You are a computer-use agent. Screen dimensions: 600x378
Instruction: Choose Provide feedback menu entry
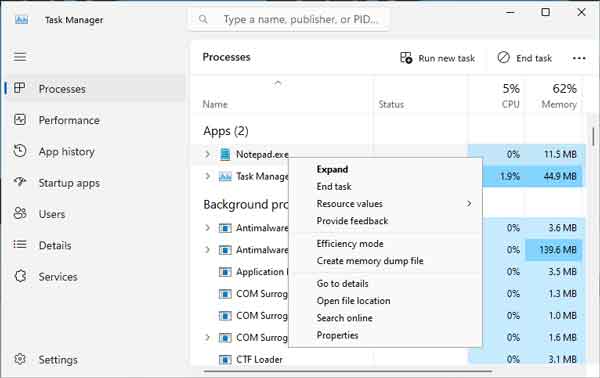point(352,221)
